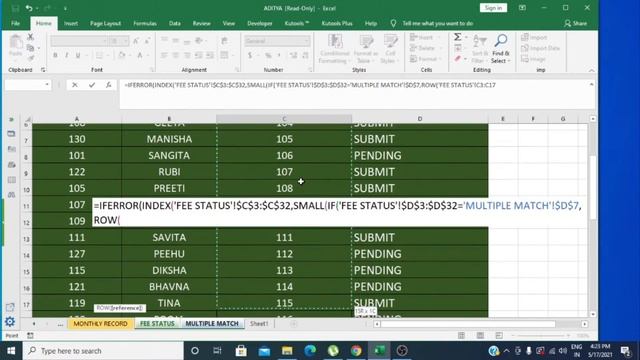Click the Clear eraser icon
This screenshot has width=640, height=360.
pos(458,59)
